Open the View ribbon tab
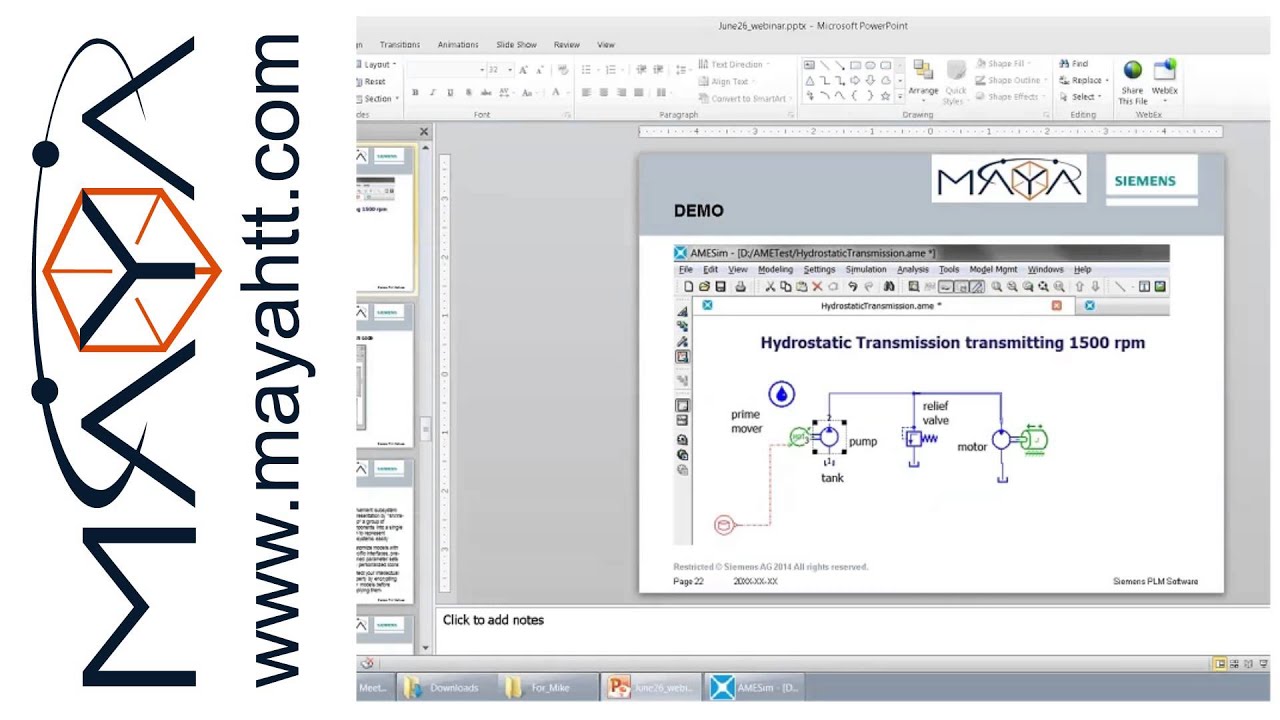This screenshot has height=720, width=1280. coord(606,45)
